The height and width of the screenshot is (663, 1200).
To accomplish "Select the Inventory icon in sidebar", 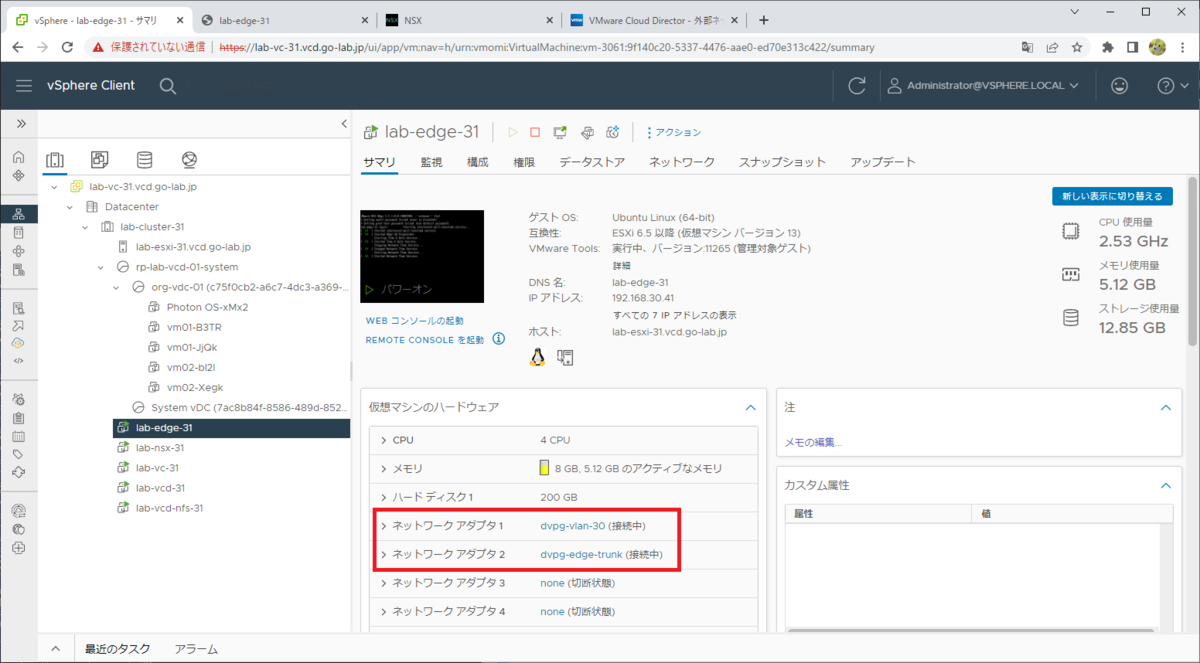I will (x=18, y=214).
